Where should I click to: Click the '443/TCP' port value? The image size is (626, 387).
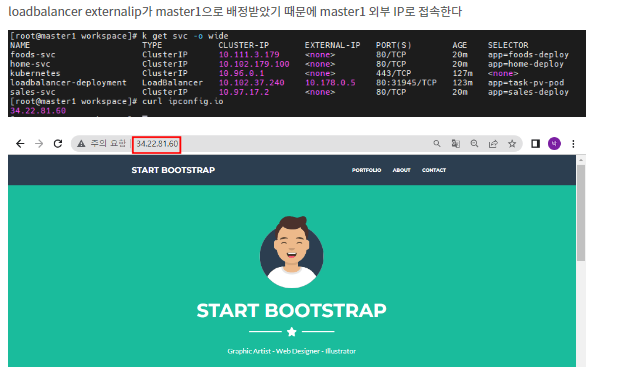pyautogui.click(x=394, y=73)
